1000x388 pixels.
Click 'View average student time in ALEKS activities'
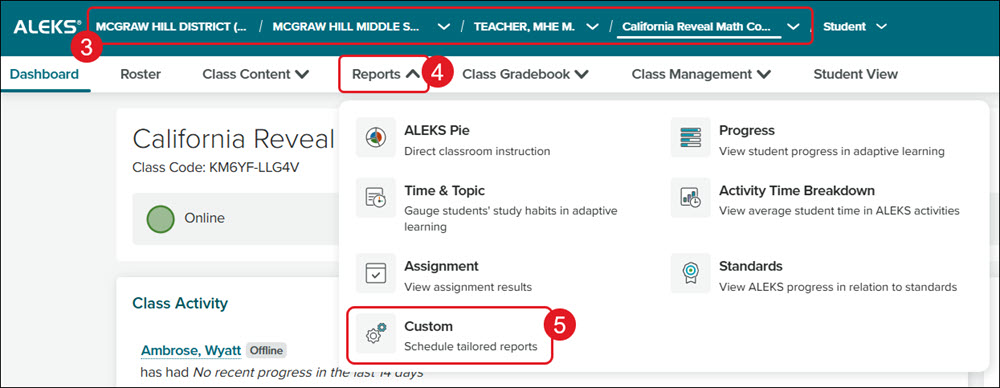coord(839,211)
